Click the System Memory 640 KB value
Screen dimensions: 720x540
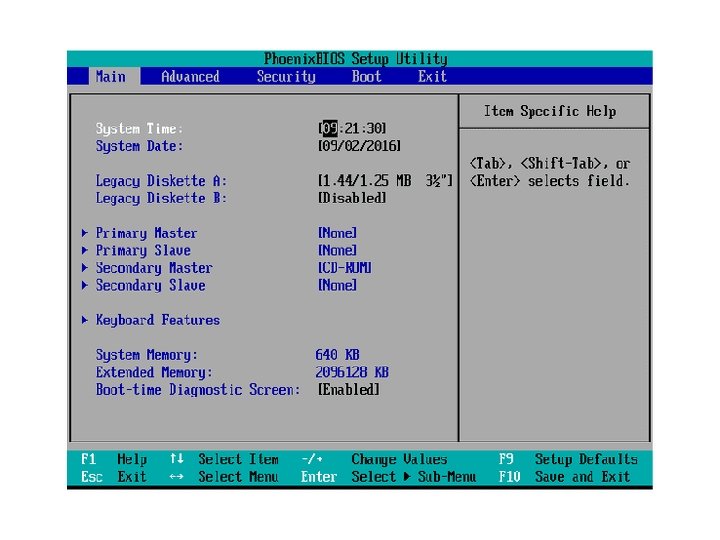[x=338, y=355]
